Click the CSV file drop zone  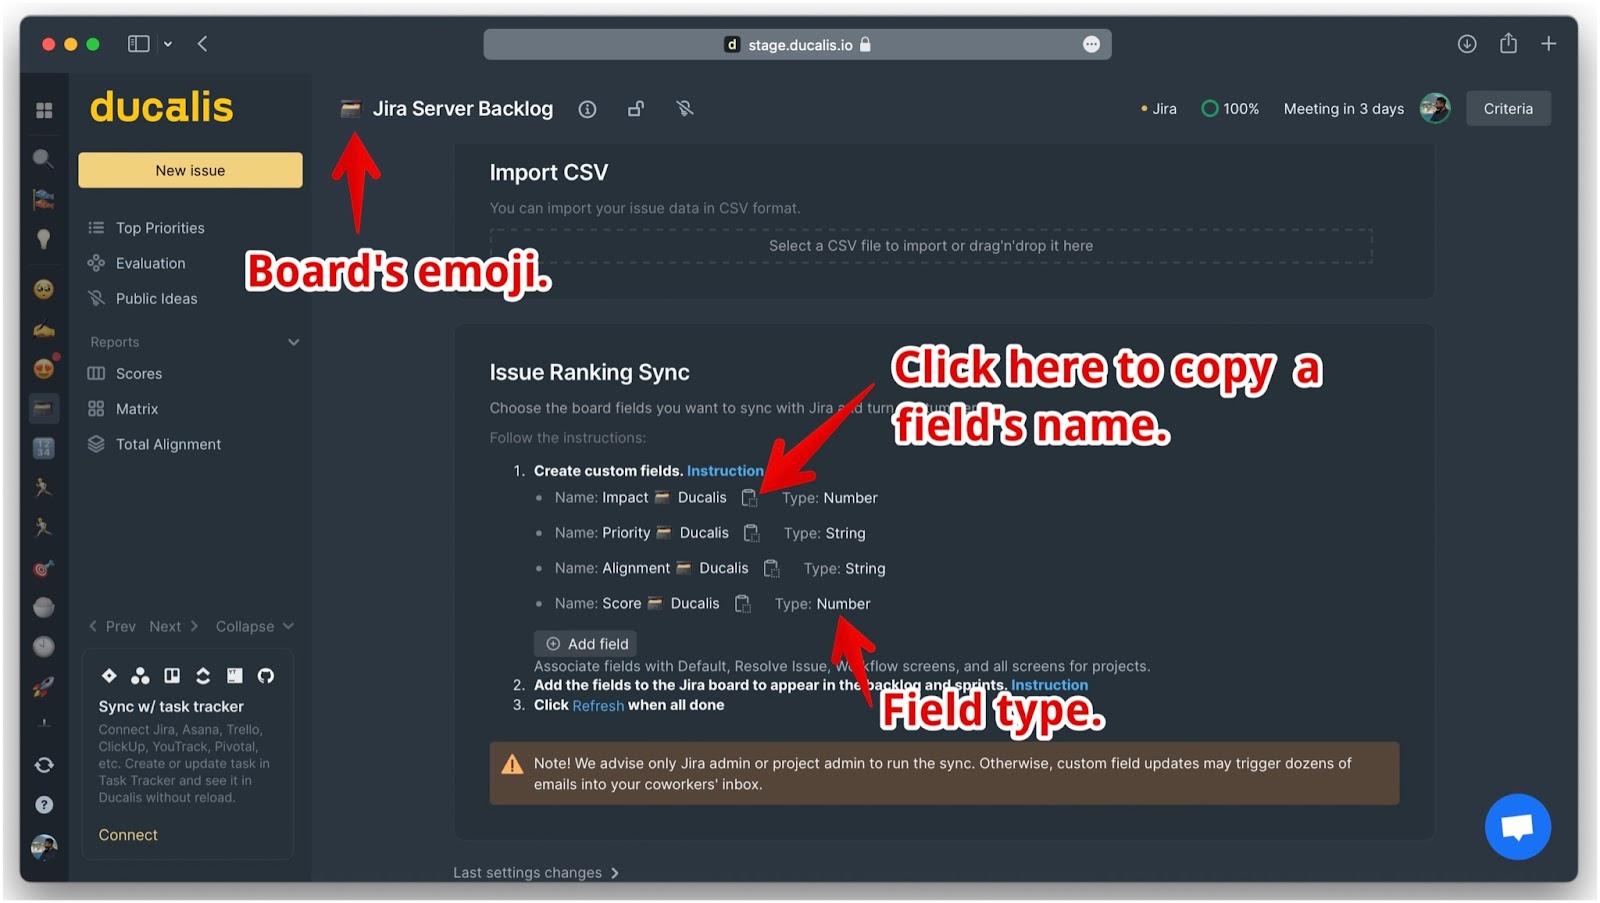coord(930,246)
